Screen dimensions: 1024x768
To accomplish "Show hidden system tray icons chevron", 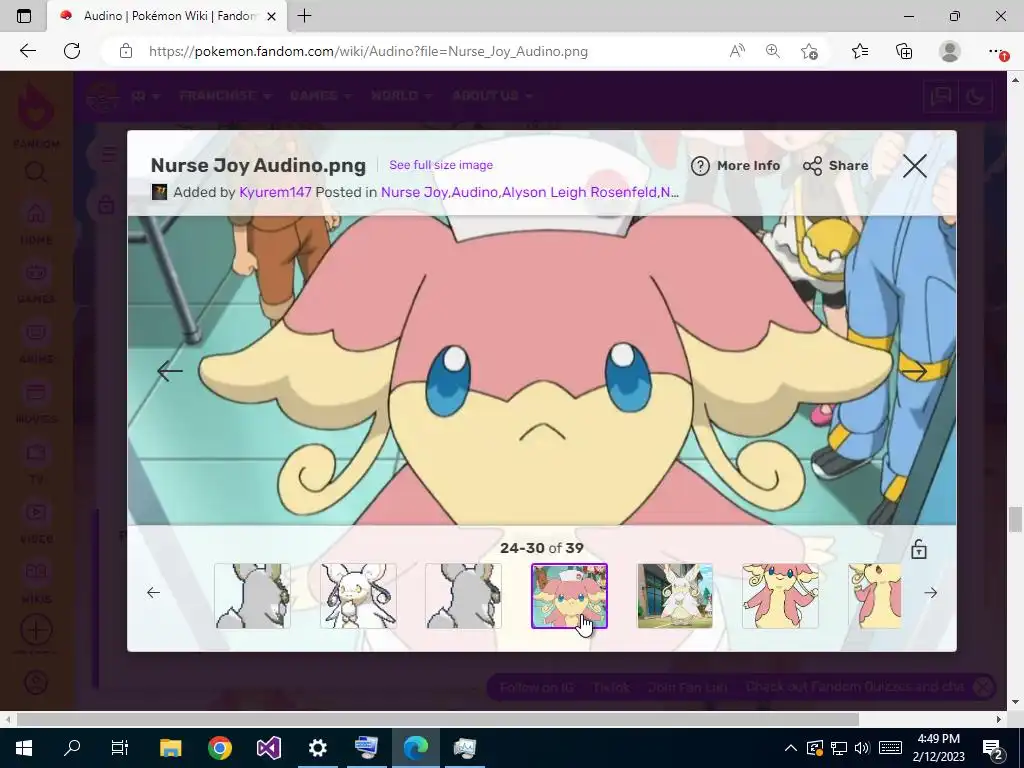I will point(790,748).
